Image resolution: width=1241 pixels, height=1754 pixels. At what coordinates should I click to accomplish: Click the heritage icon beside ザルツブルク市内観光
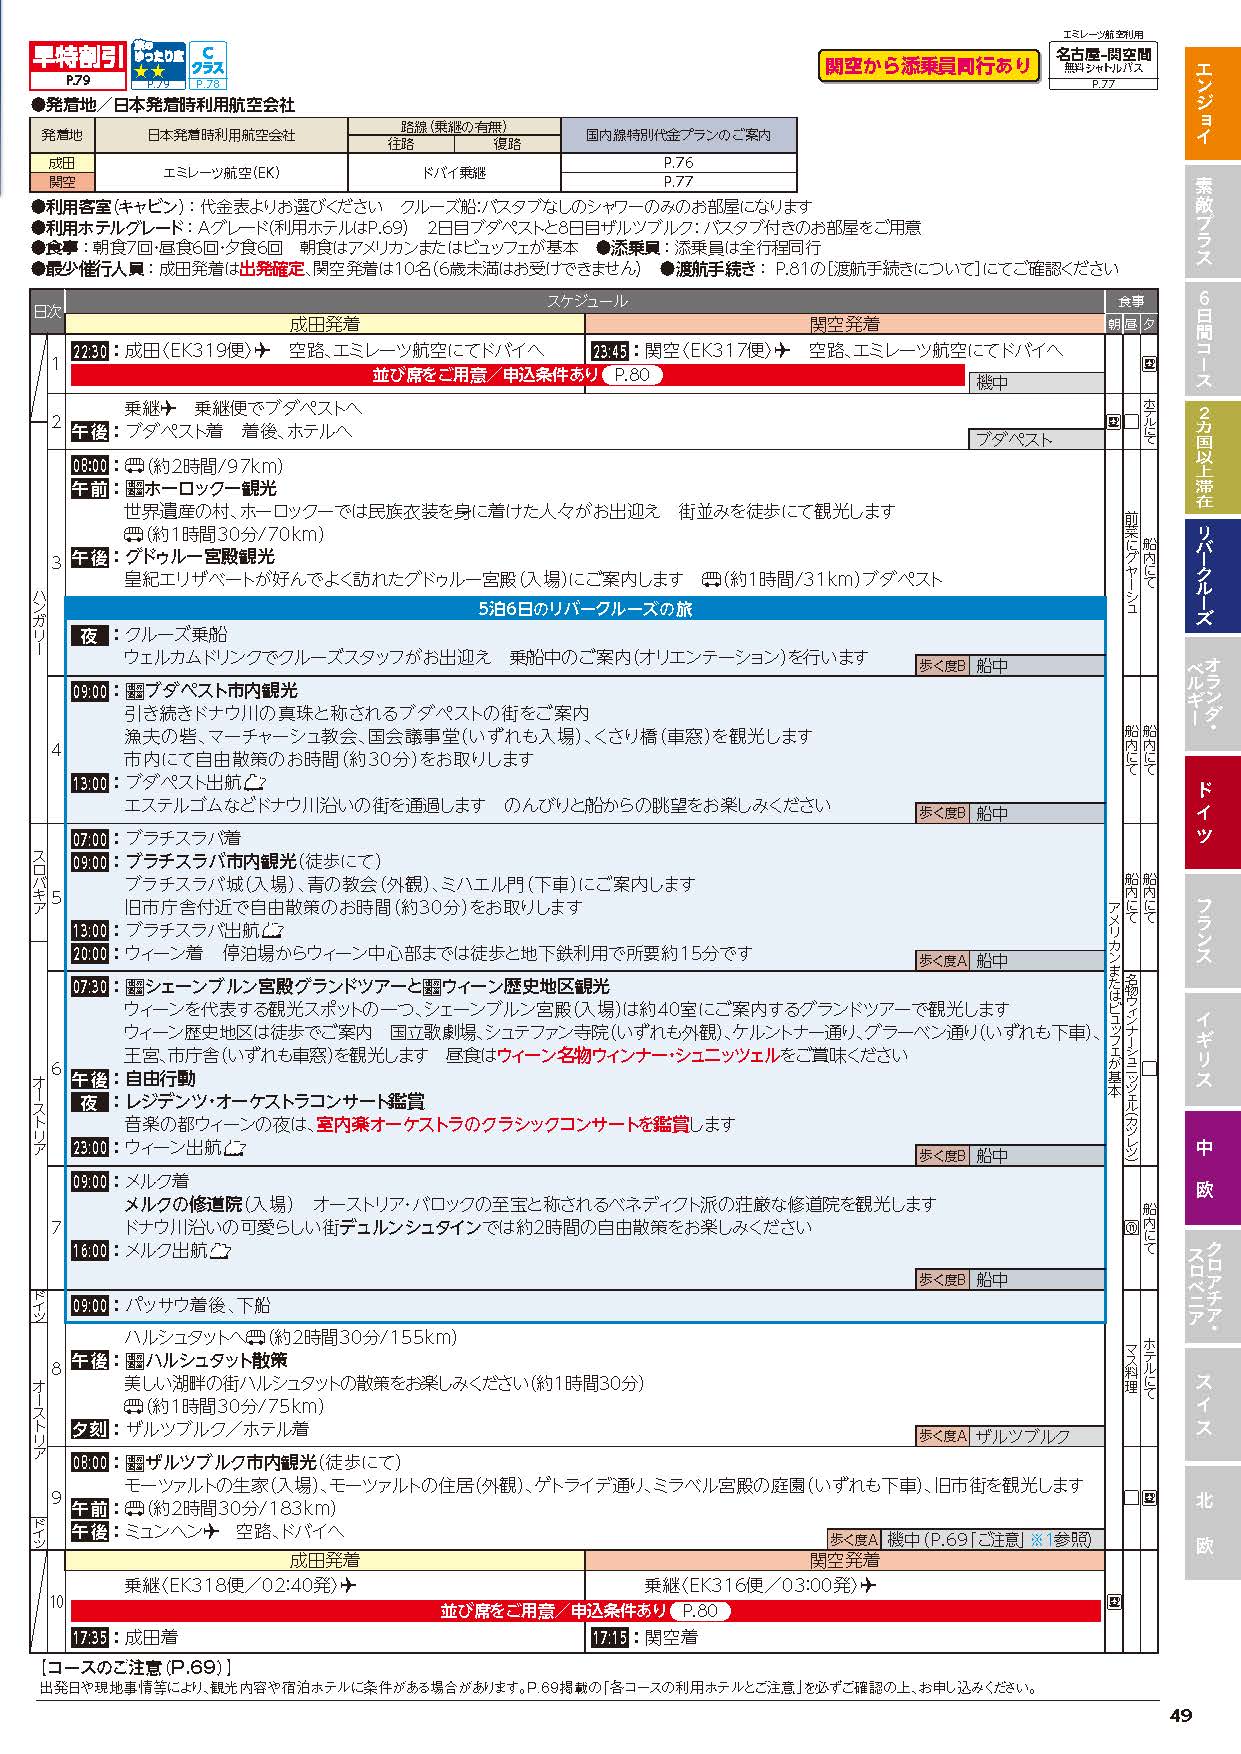[x=134, y=1462]
